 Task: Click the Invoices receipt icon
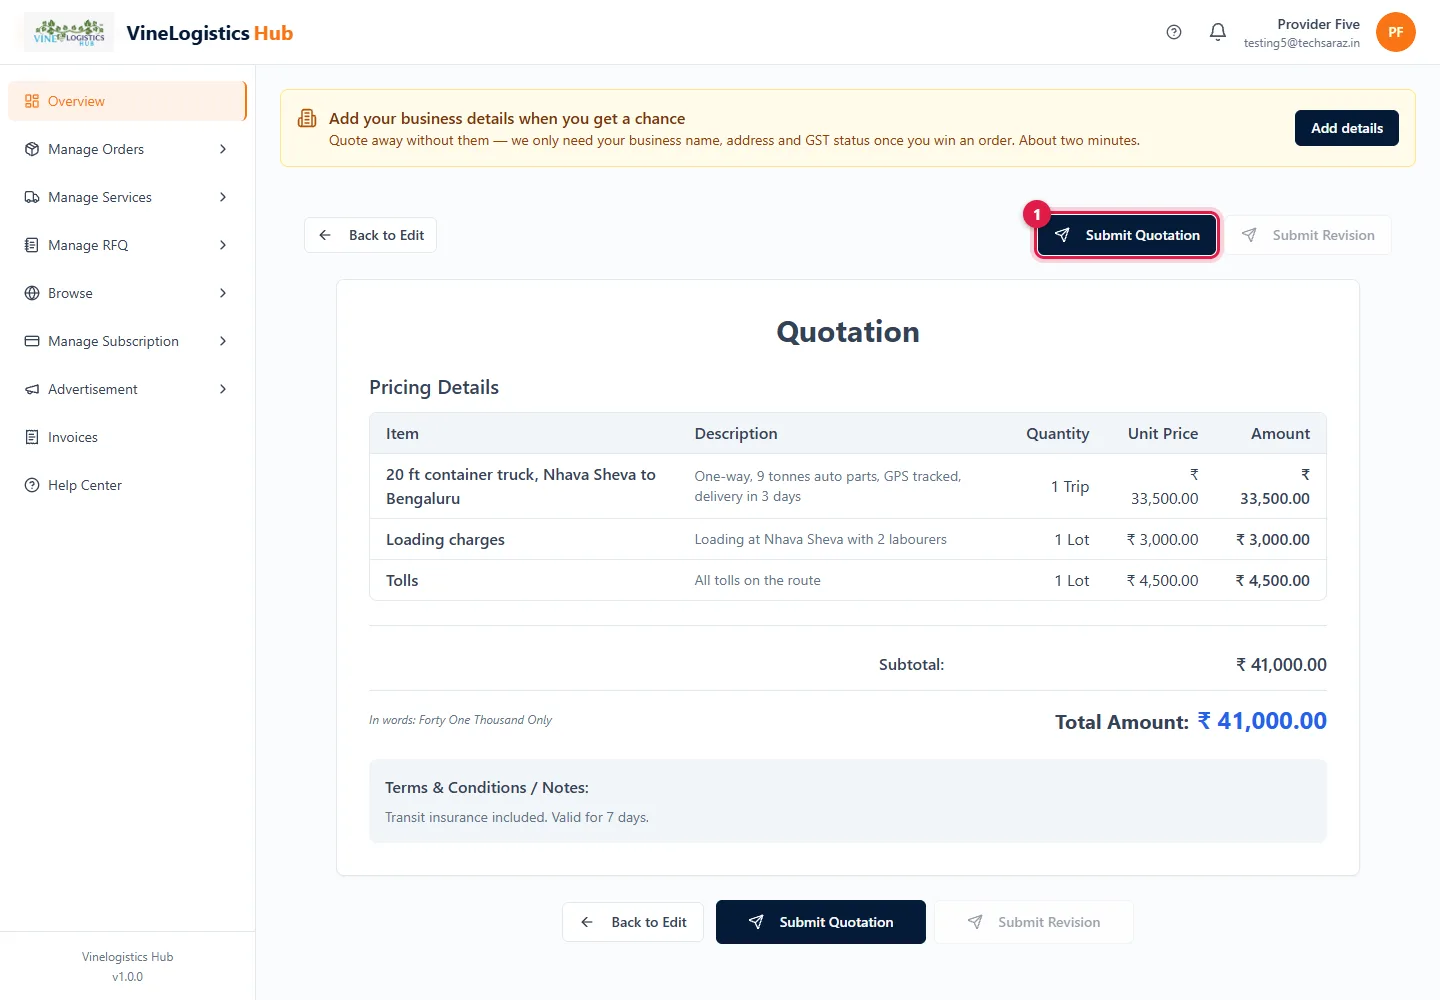[x=32, y=437]
